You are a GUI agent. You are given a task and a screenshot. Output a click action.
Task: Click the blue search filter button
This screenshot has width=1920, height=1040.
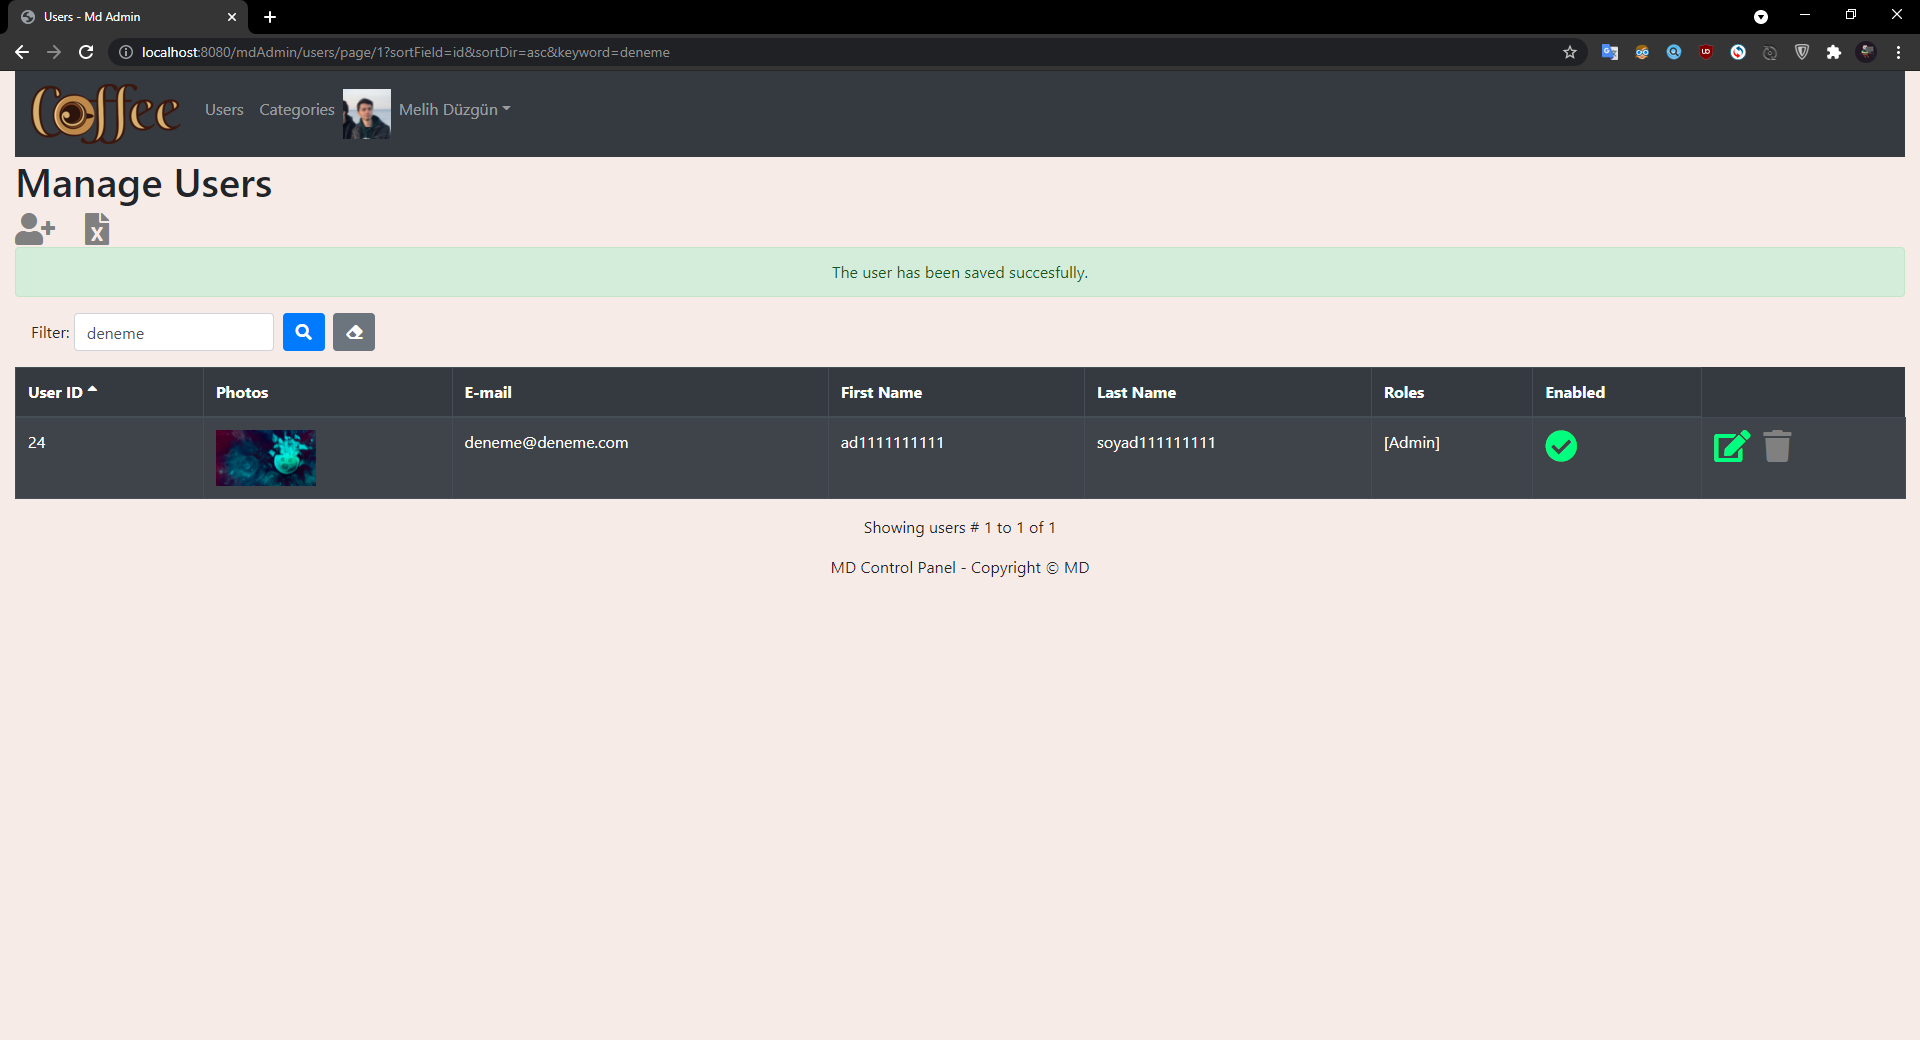304,332
